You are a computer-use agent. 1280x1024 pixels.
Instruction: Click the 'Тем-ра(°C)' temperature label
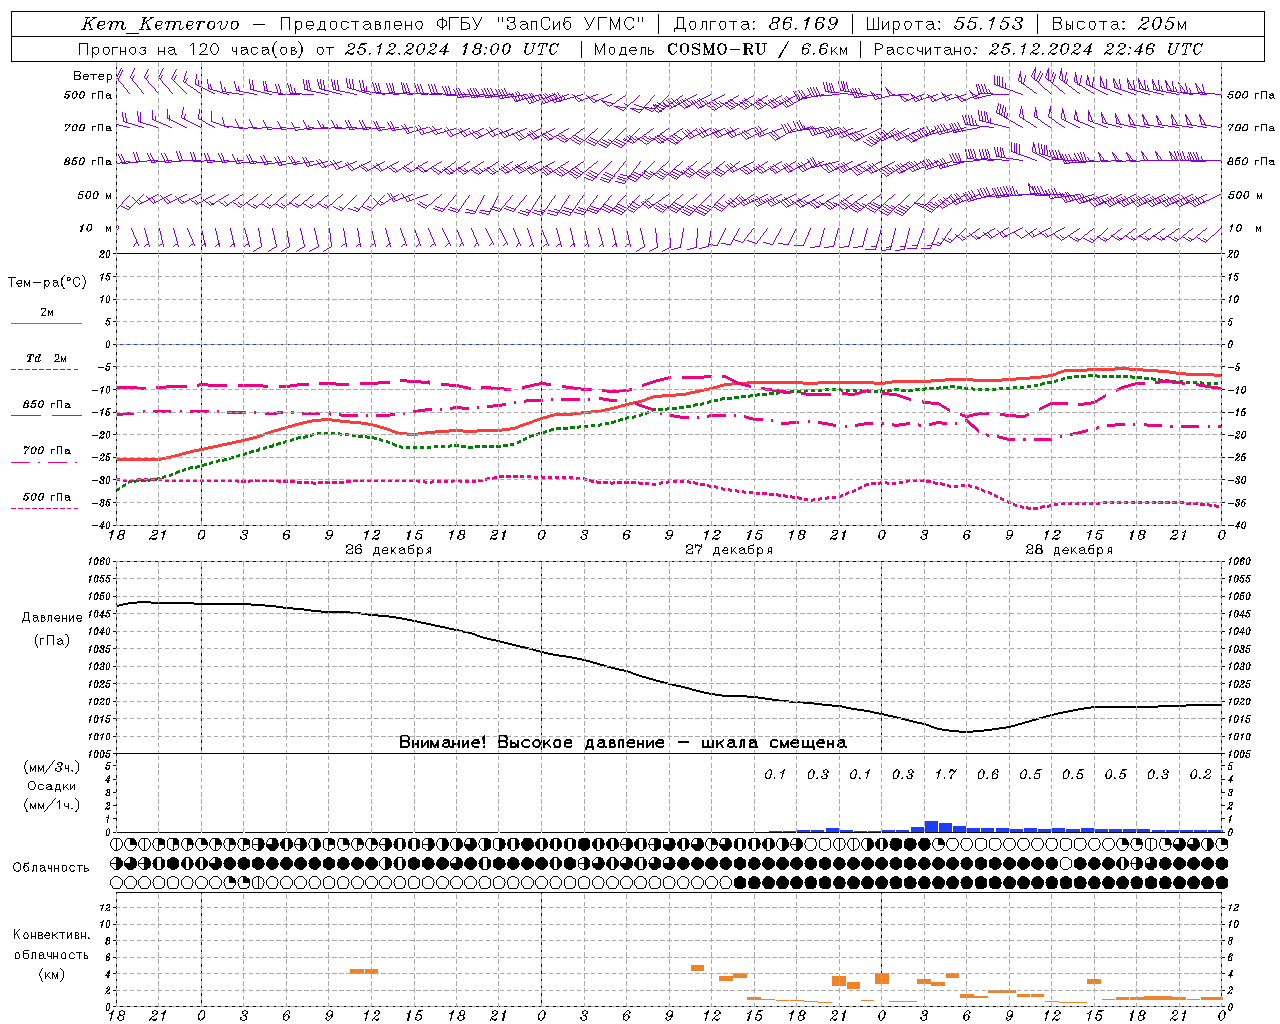click(47, 283)
